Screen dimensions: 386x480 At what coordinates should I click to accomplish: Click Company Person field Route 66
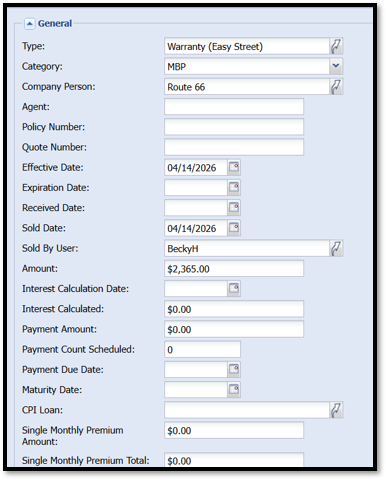pyautogui.click(x=247, y=87)
